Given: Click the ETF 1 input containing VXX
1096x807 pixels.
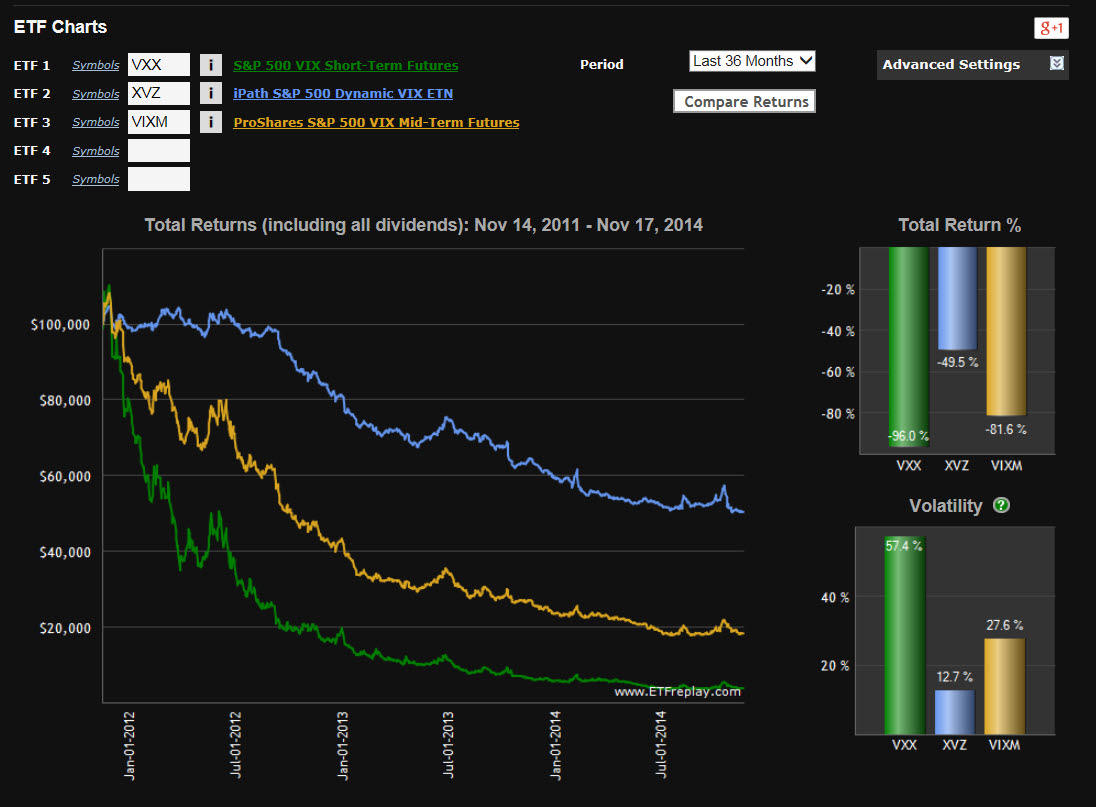Looking at the screenshot, I should [x=159, y=65].
